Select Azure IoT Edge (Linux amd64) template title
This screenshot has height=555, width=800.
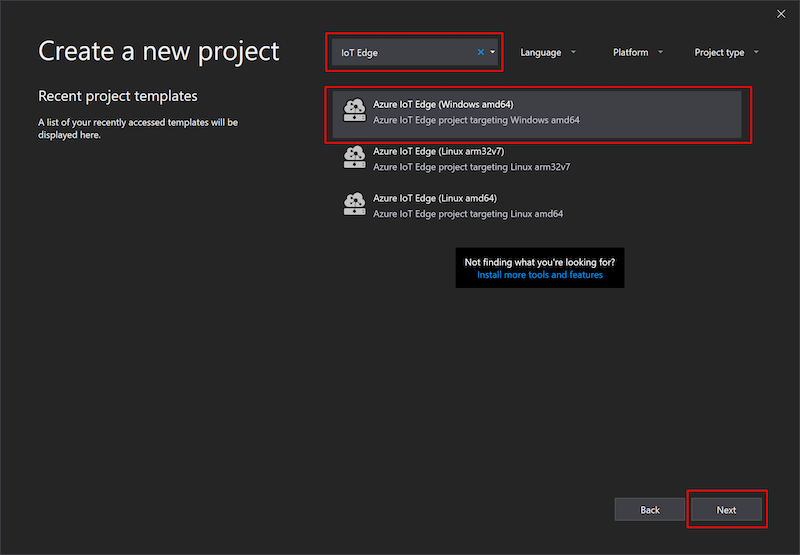435,198
